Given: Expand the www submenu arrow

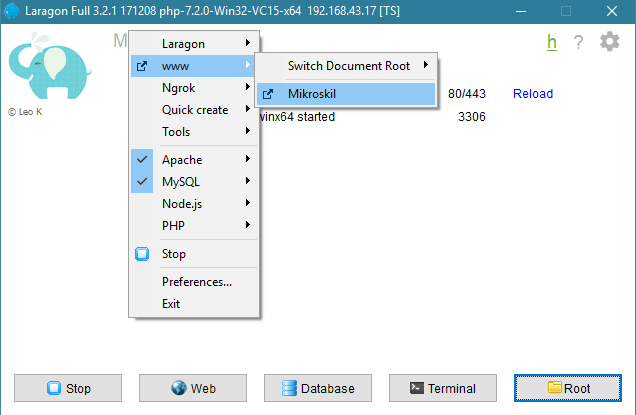Looking at the screenshot, I should (247, 65).
